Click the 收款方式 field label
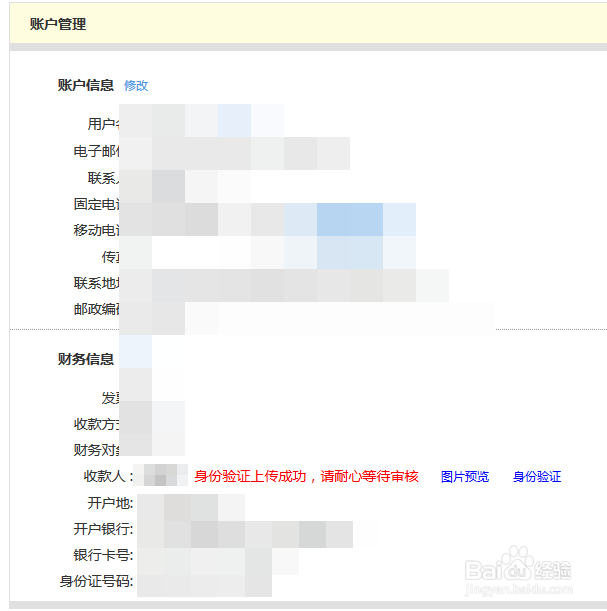The width and height of the screenshot is (607, 611). pos(96,424)
